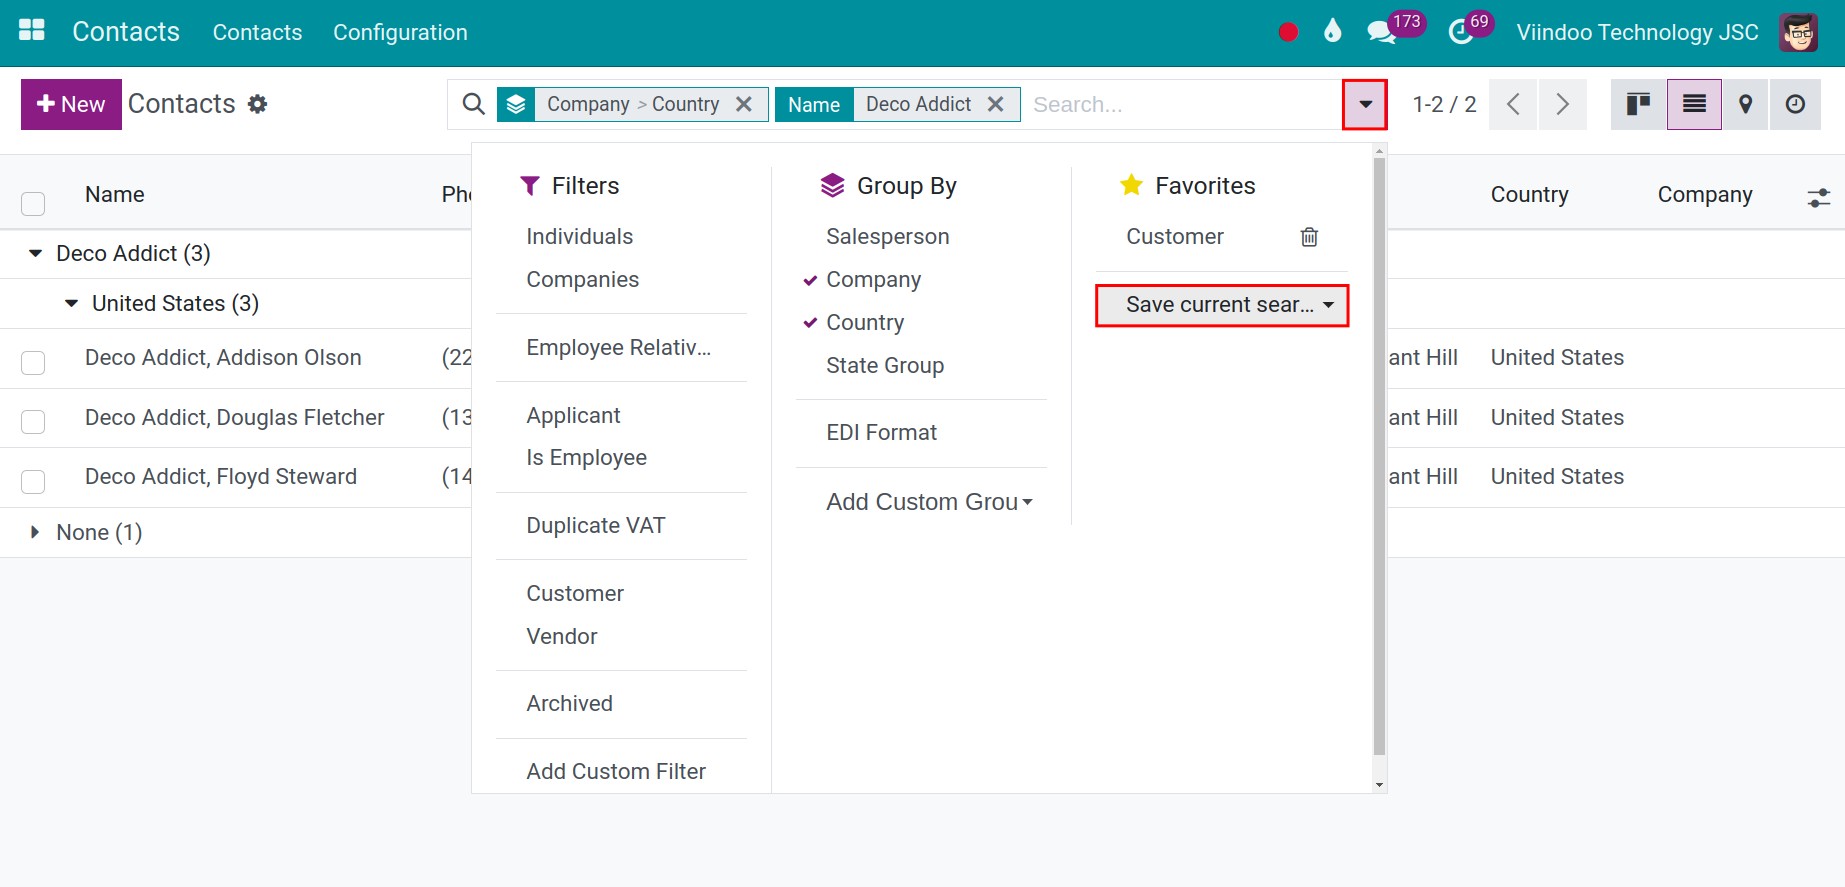1845x887 pixels.
Task: Switch to Activity view
Action: point(1795,104)
